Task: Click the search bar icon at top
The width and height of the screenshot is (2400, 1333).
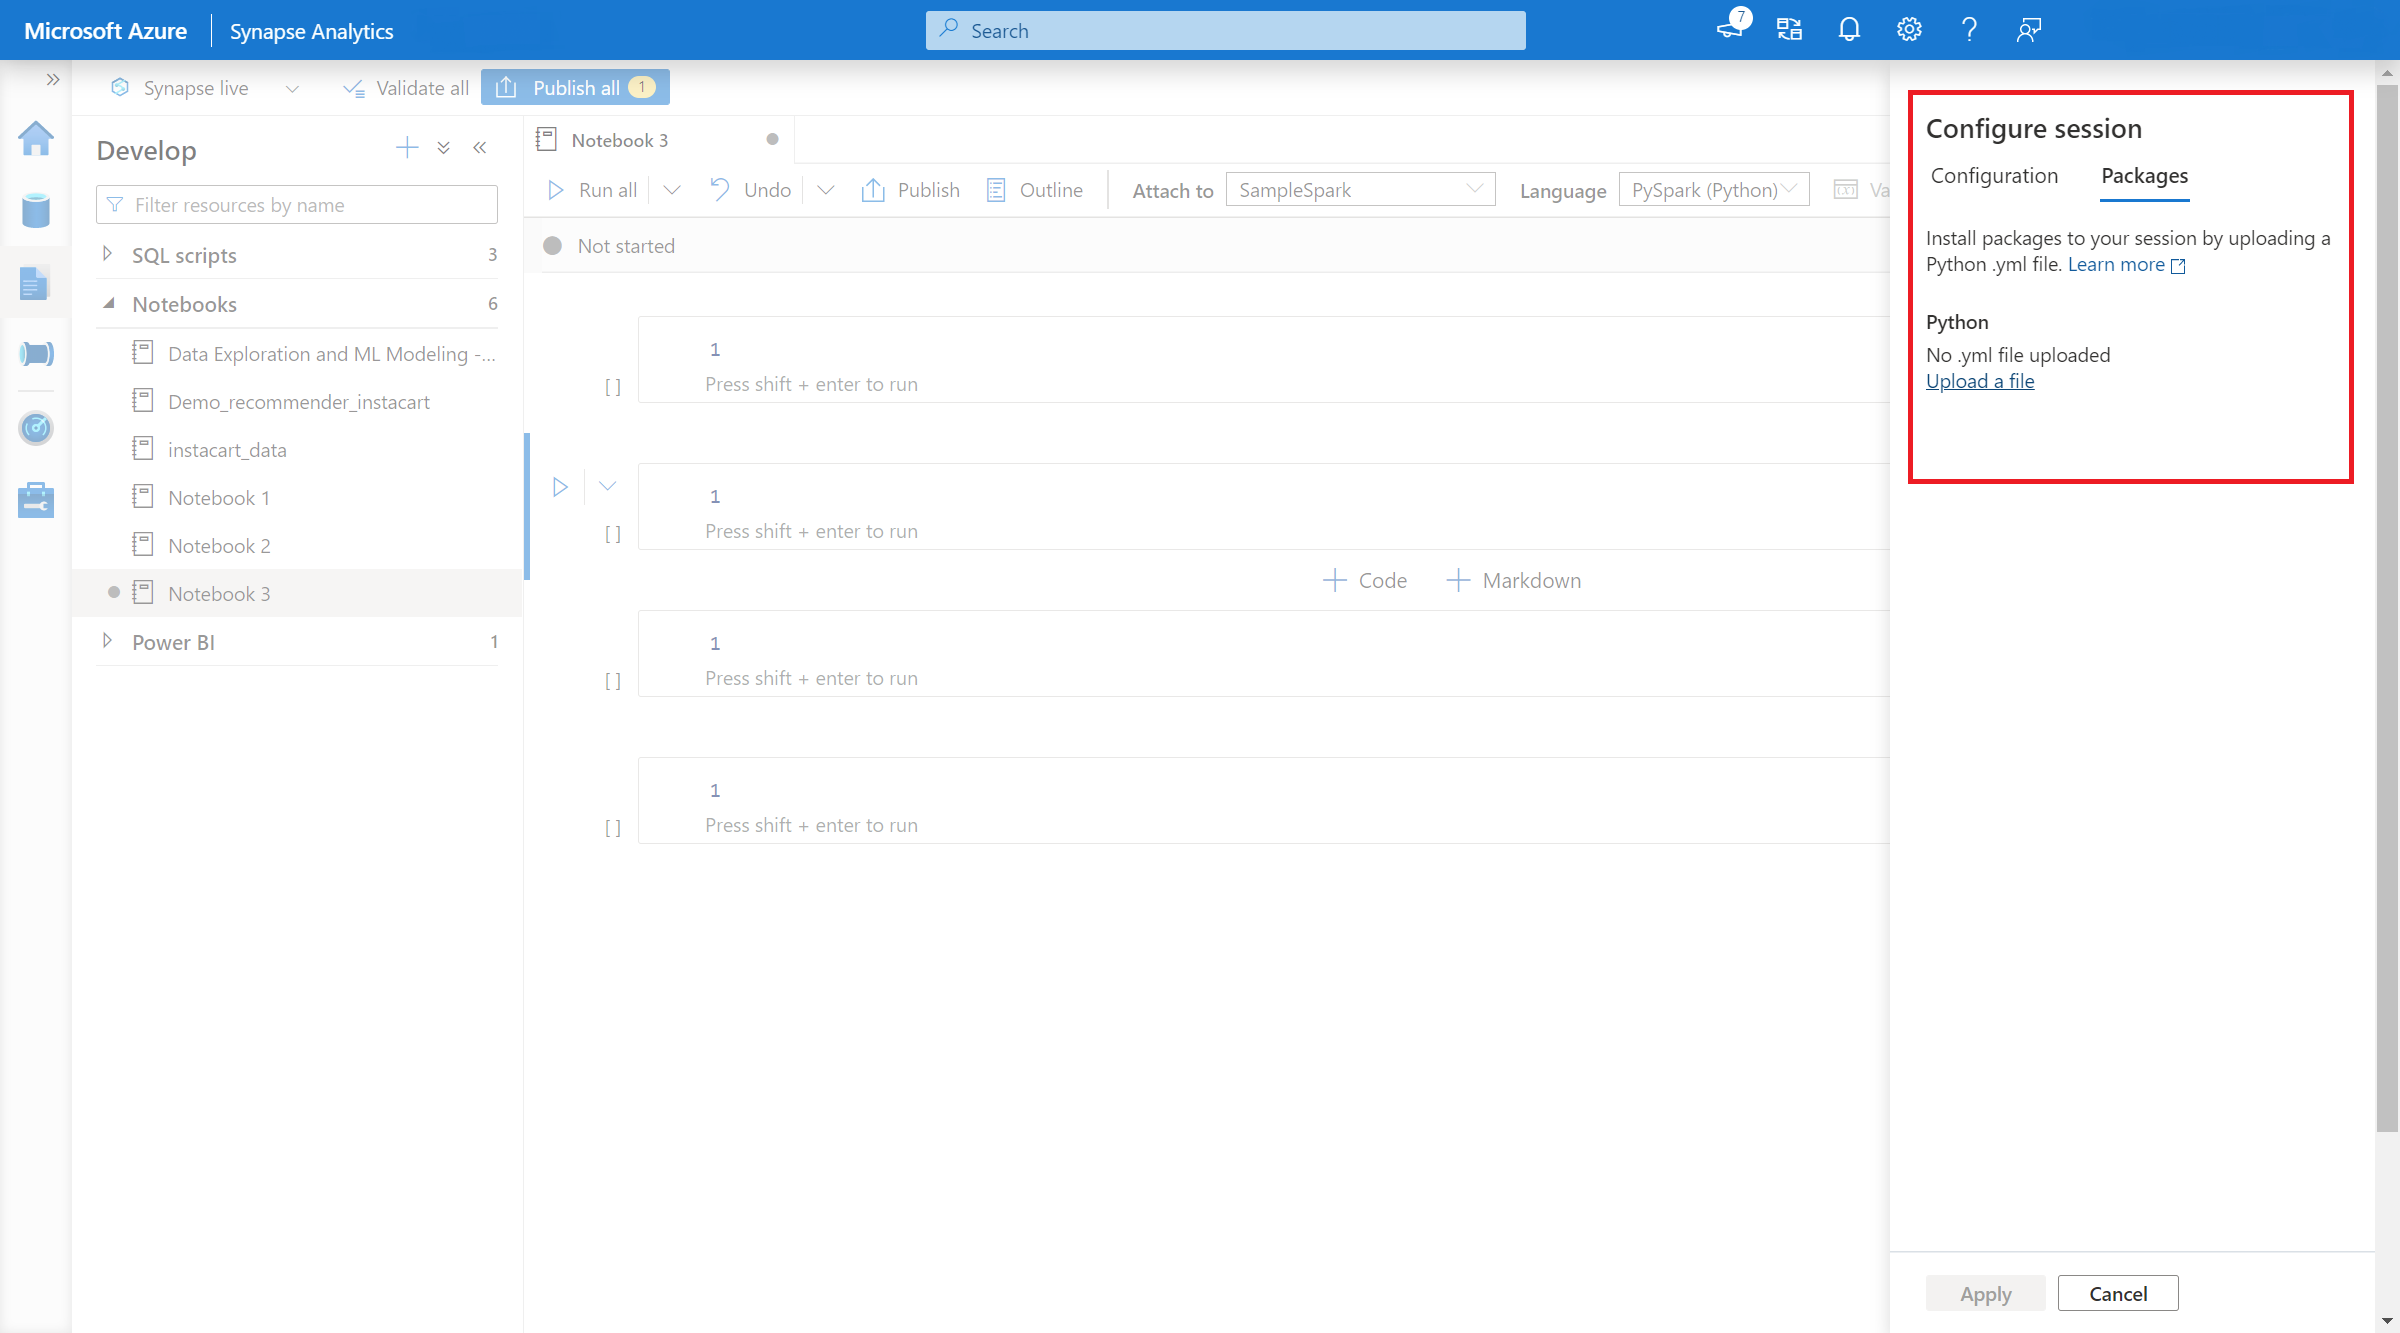Action: point(950,30)
